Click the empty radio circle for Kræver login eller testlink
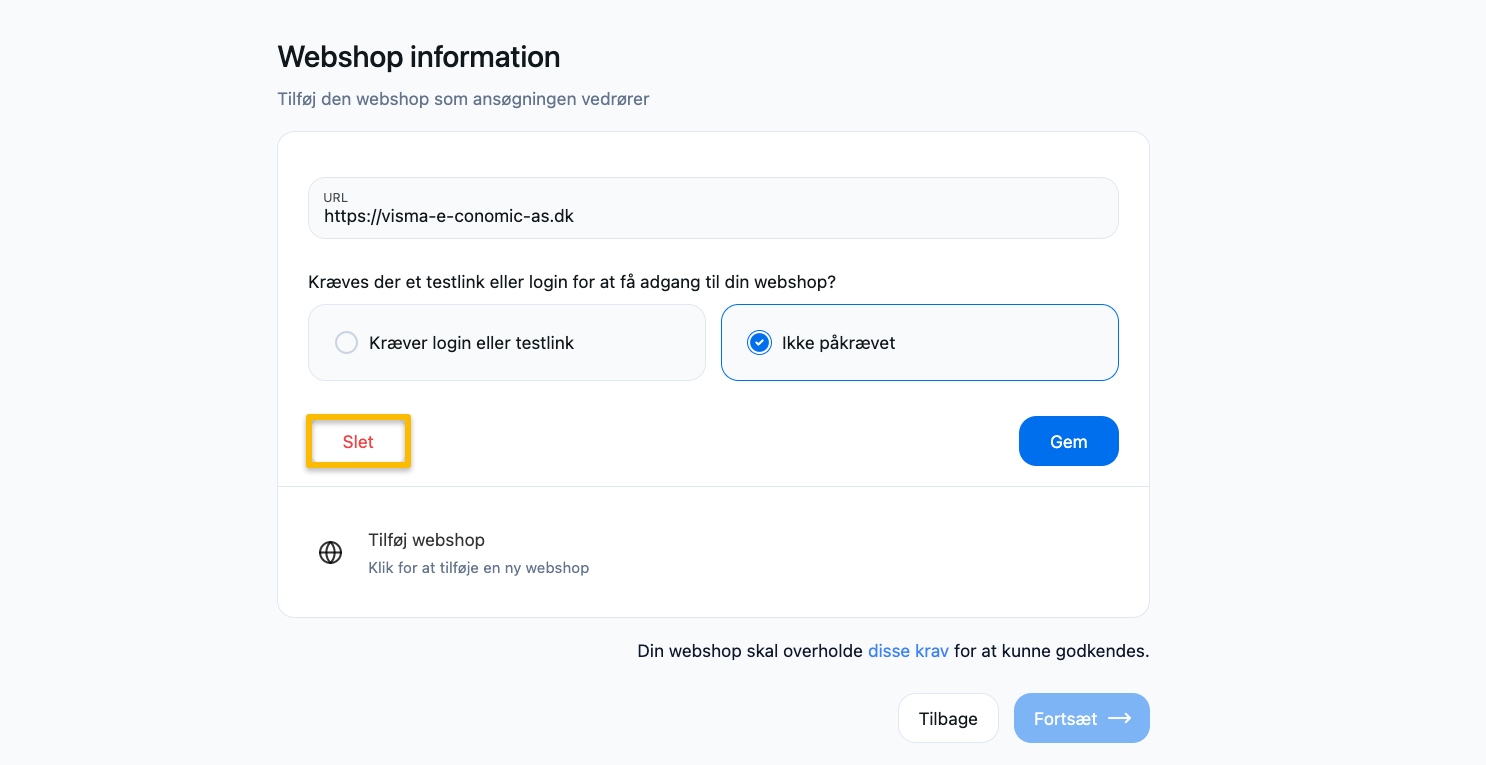 point(346,342)
